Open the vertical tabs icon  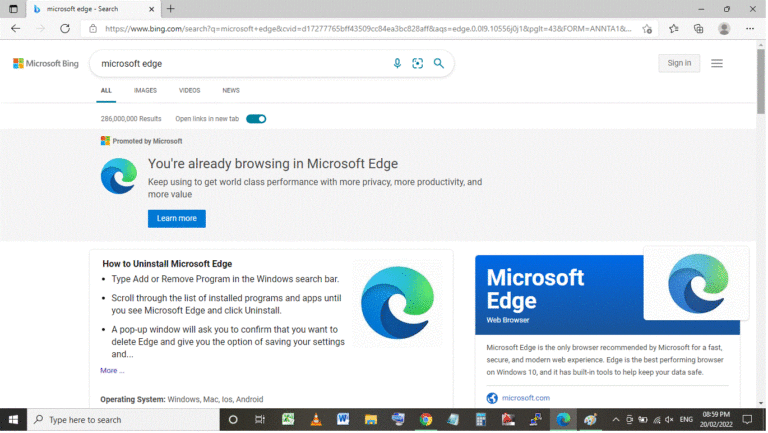click(x=13, y=9)
